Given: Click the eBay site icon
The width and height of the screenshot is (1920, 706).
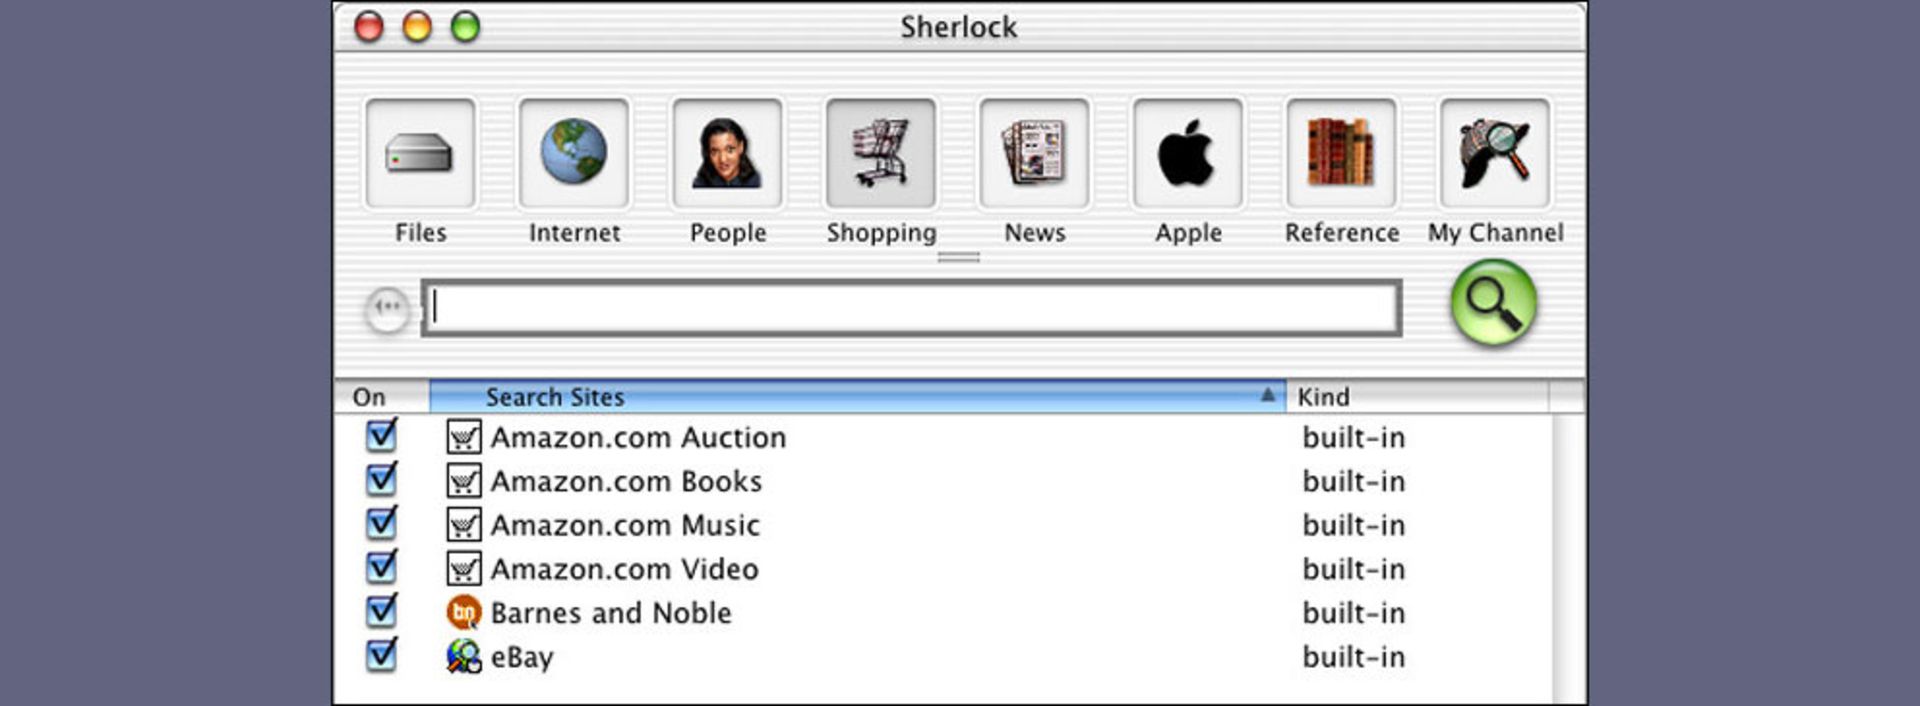Looking at the screenshot, I should (x=464, y=657).
